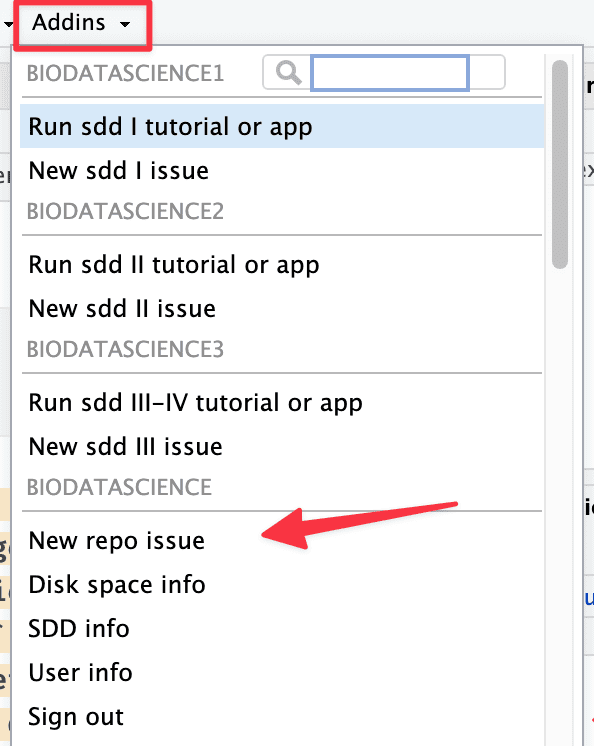This screenshot has height=746, width=594.
Task: Click the BIODATASCIENCE1 section header
Action: coord(125,73)
